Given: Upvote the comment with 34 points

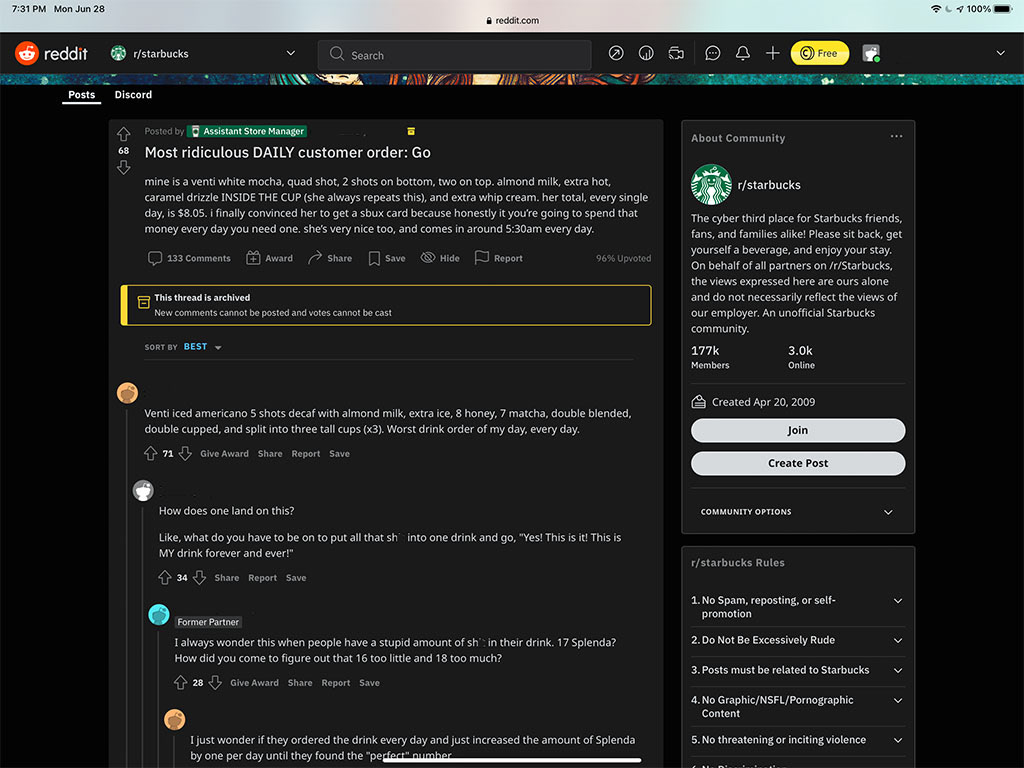Looking at the screenshot, I should point(165,577).
